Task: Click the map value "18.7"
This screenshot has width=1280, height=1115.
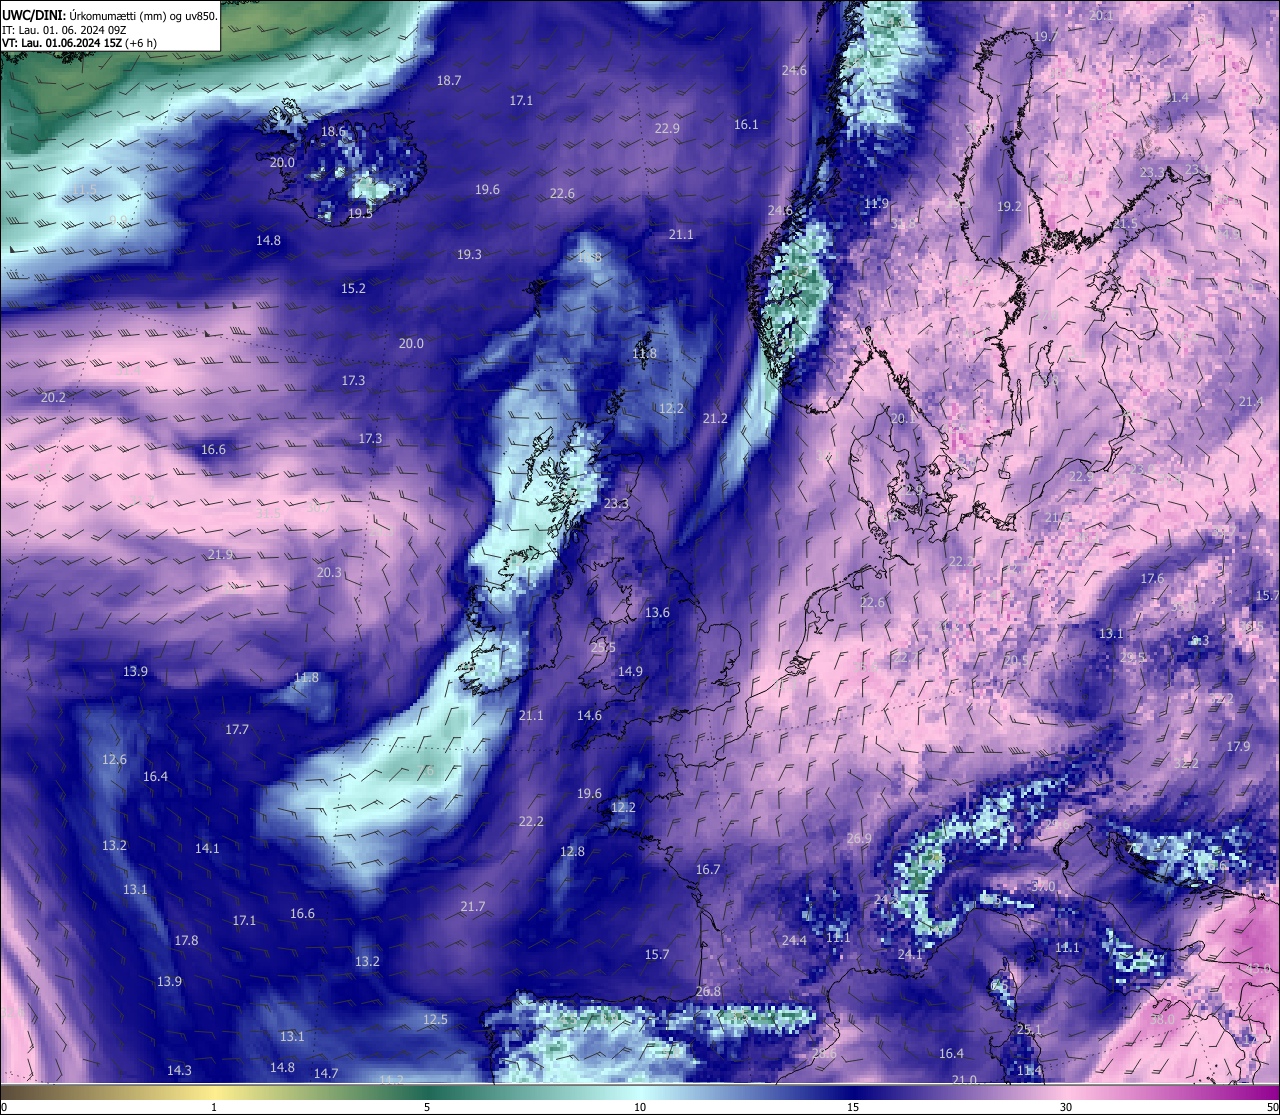Action: (449, 80)
